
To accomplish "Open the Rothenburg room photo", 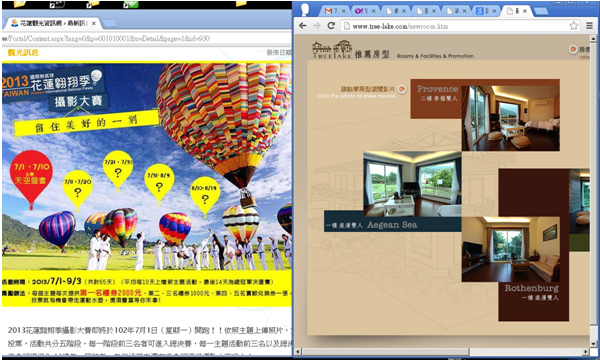I will 510,249.
